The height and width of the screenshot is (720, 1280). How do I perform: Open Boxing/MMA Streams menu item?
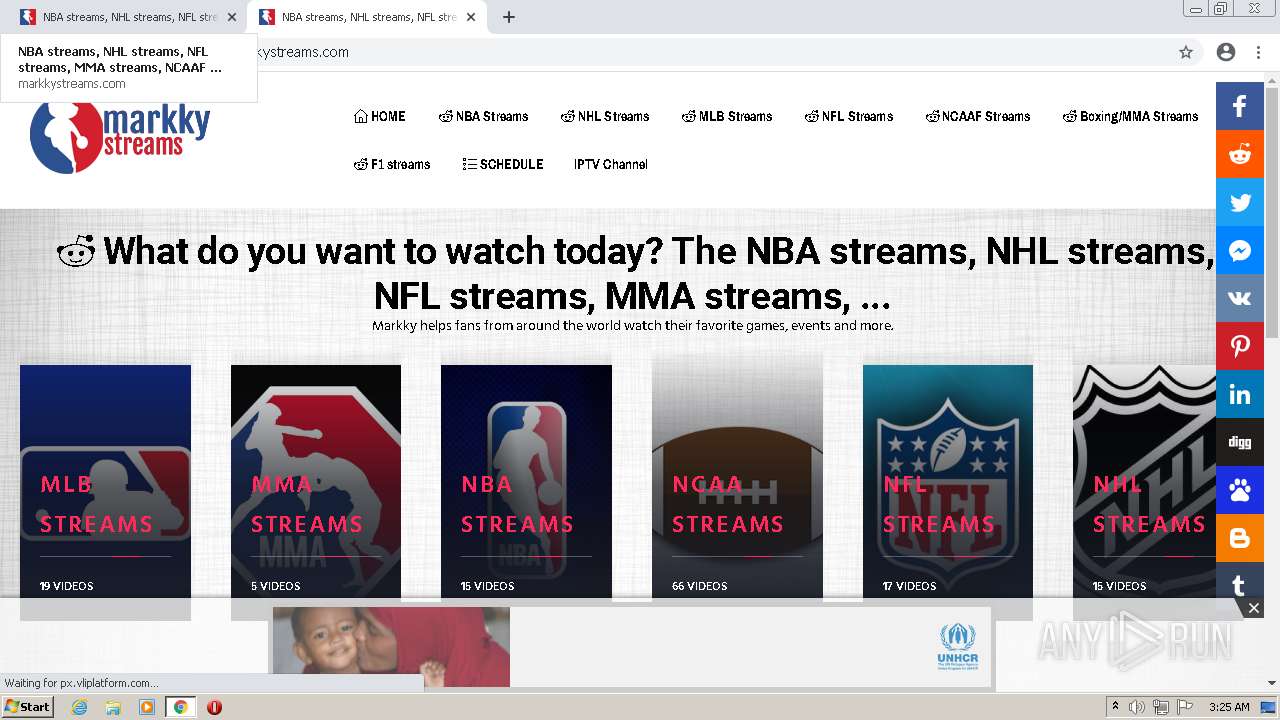coord(1130,116)
